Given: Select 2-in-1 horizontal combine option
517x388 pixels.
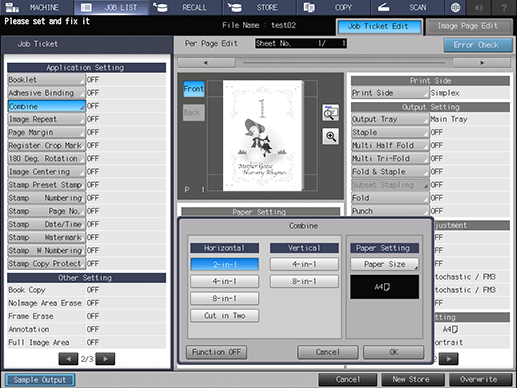Looking at the screenshot, I should pos(224,264).
